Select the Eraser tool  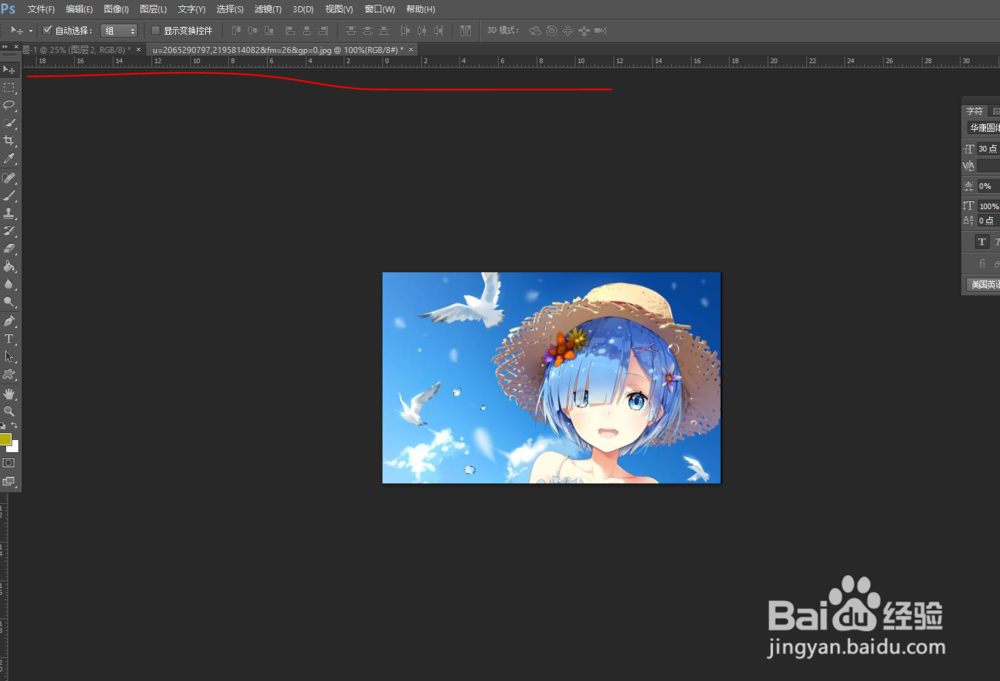pos(9,249)
